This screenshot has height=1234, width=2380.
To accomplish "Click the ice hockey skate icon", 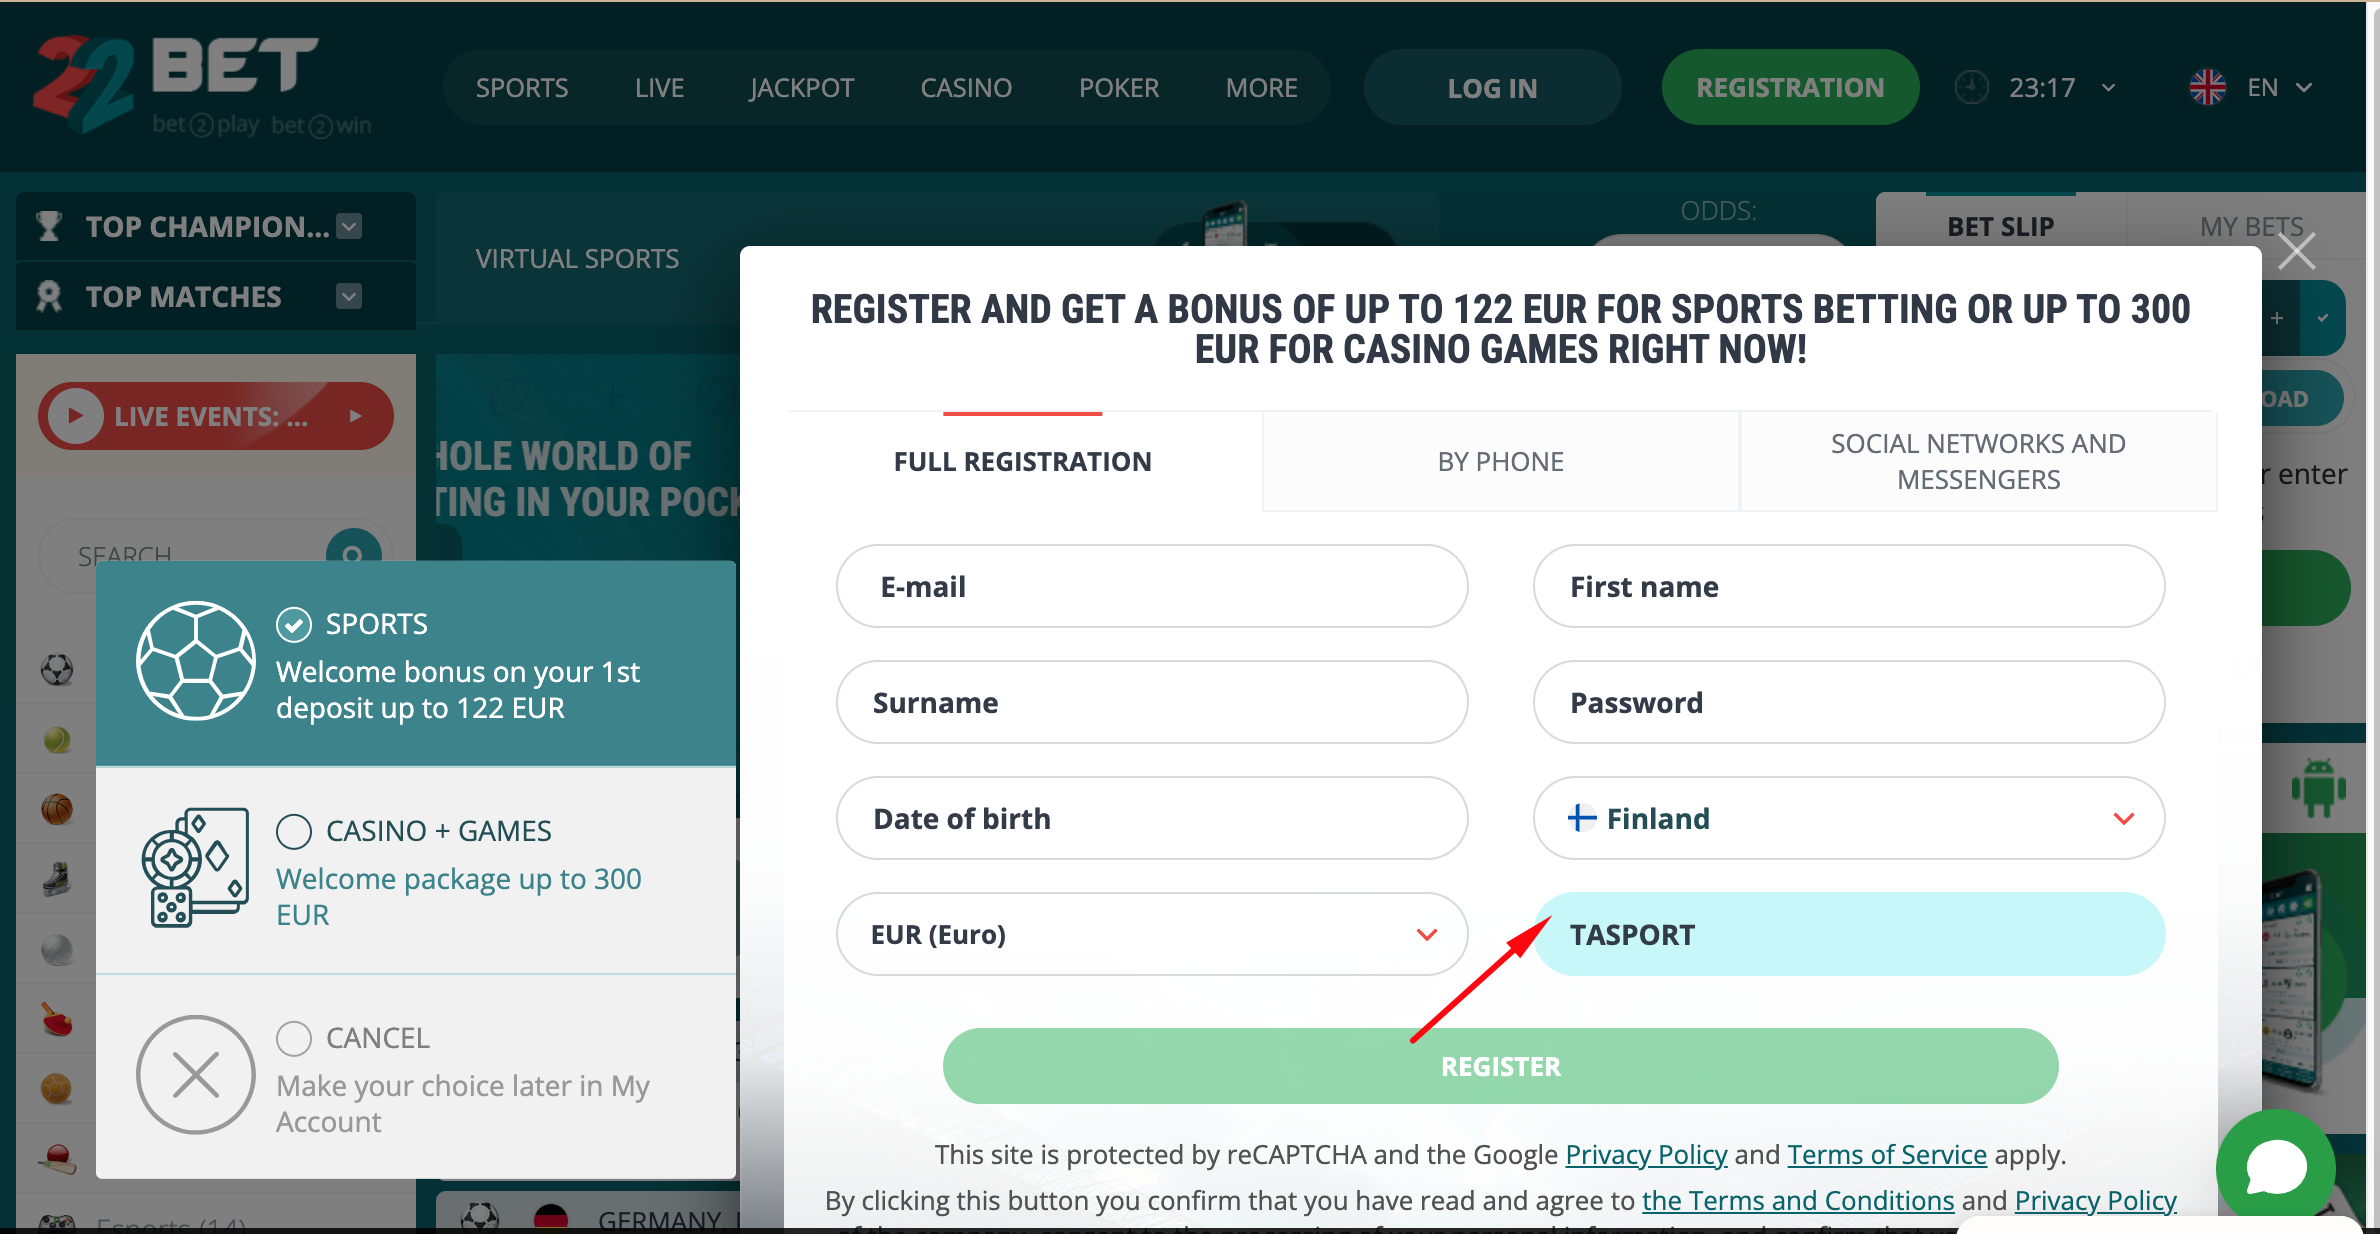I will pos(57,879).
